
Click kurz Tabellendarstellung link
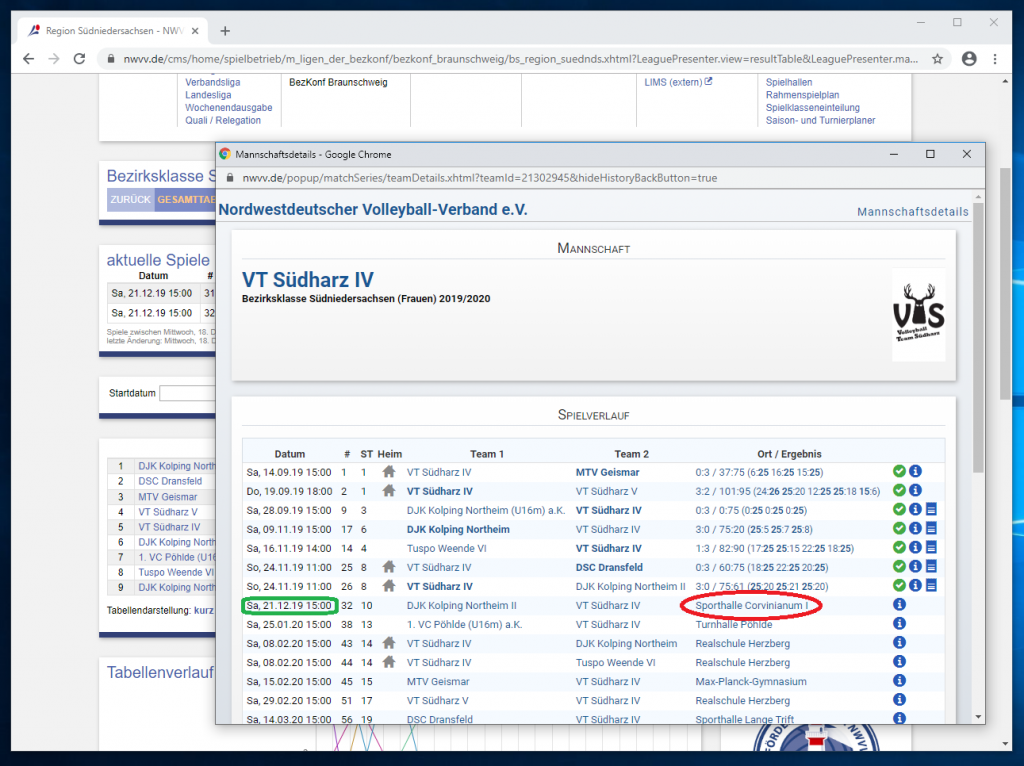[x=204, y=610]
